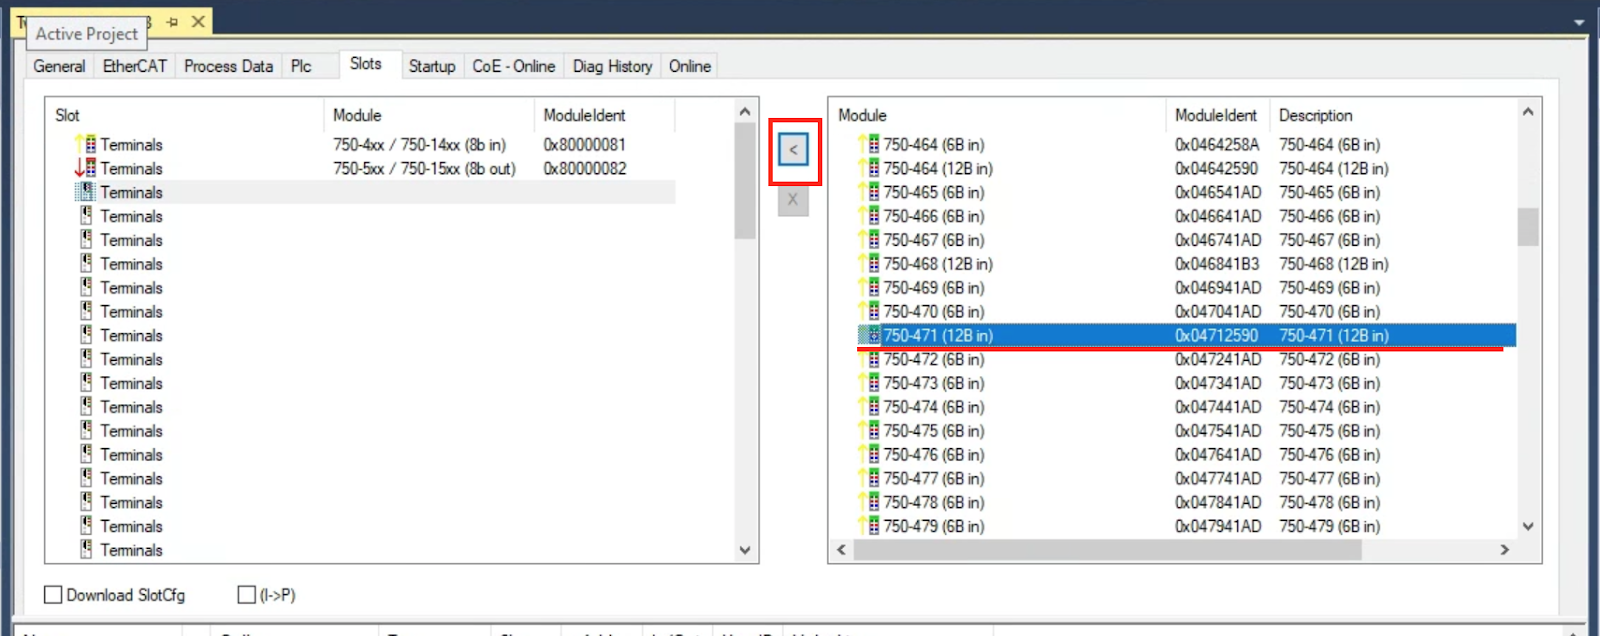Click the icon of 750-468 (12B in) module
The height and width of the screenshot is (636, 1600).
871,264
